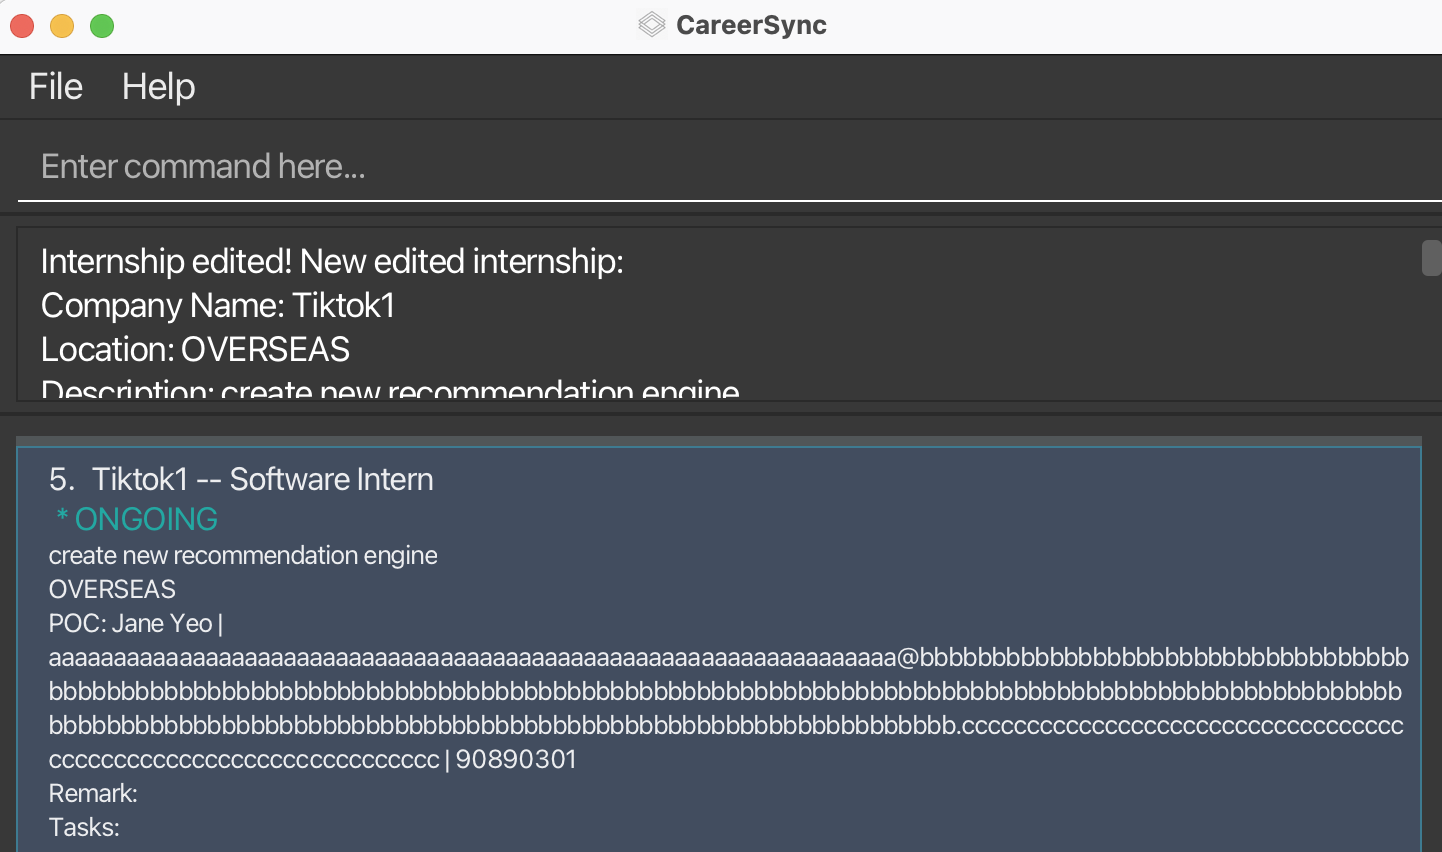
Task: Click the Tasks: label
Action: [x=84, y=827]
